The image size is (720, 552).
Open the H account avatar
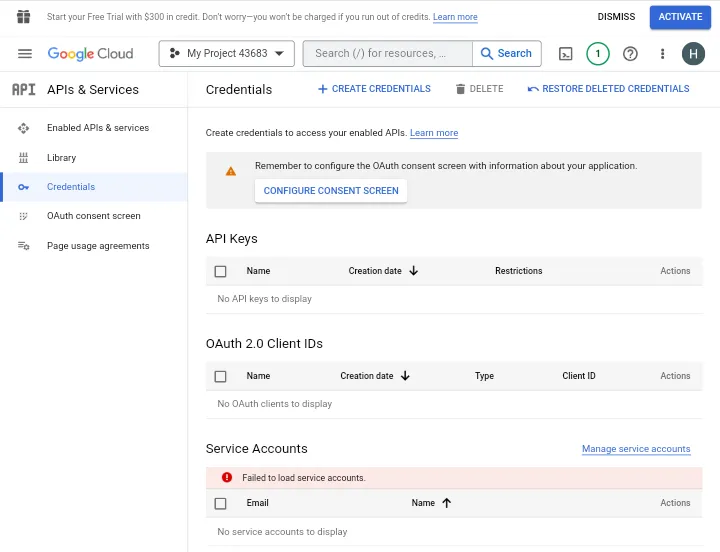[x=693, y=54]
